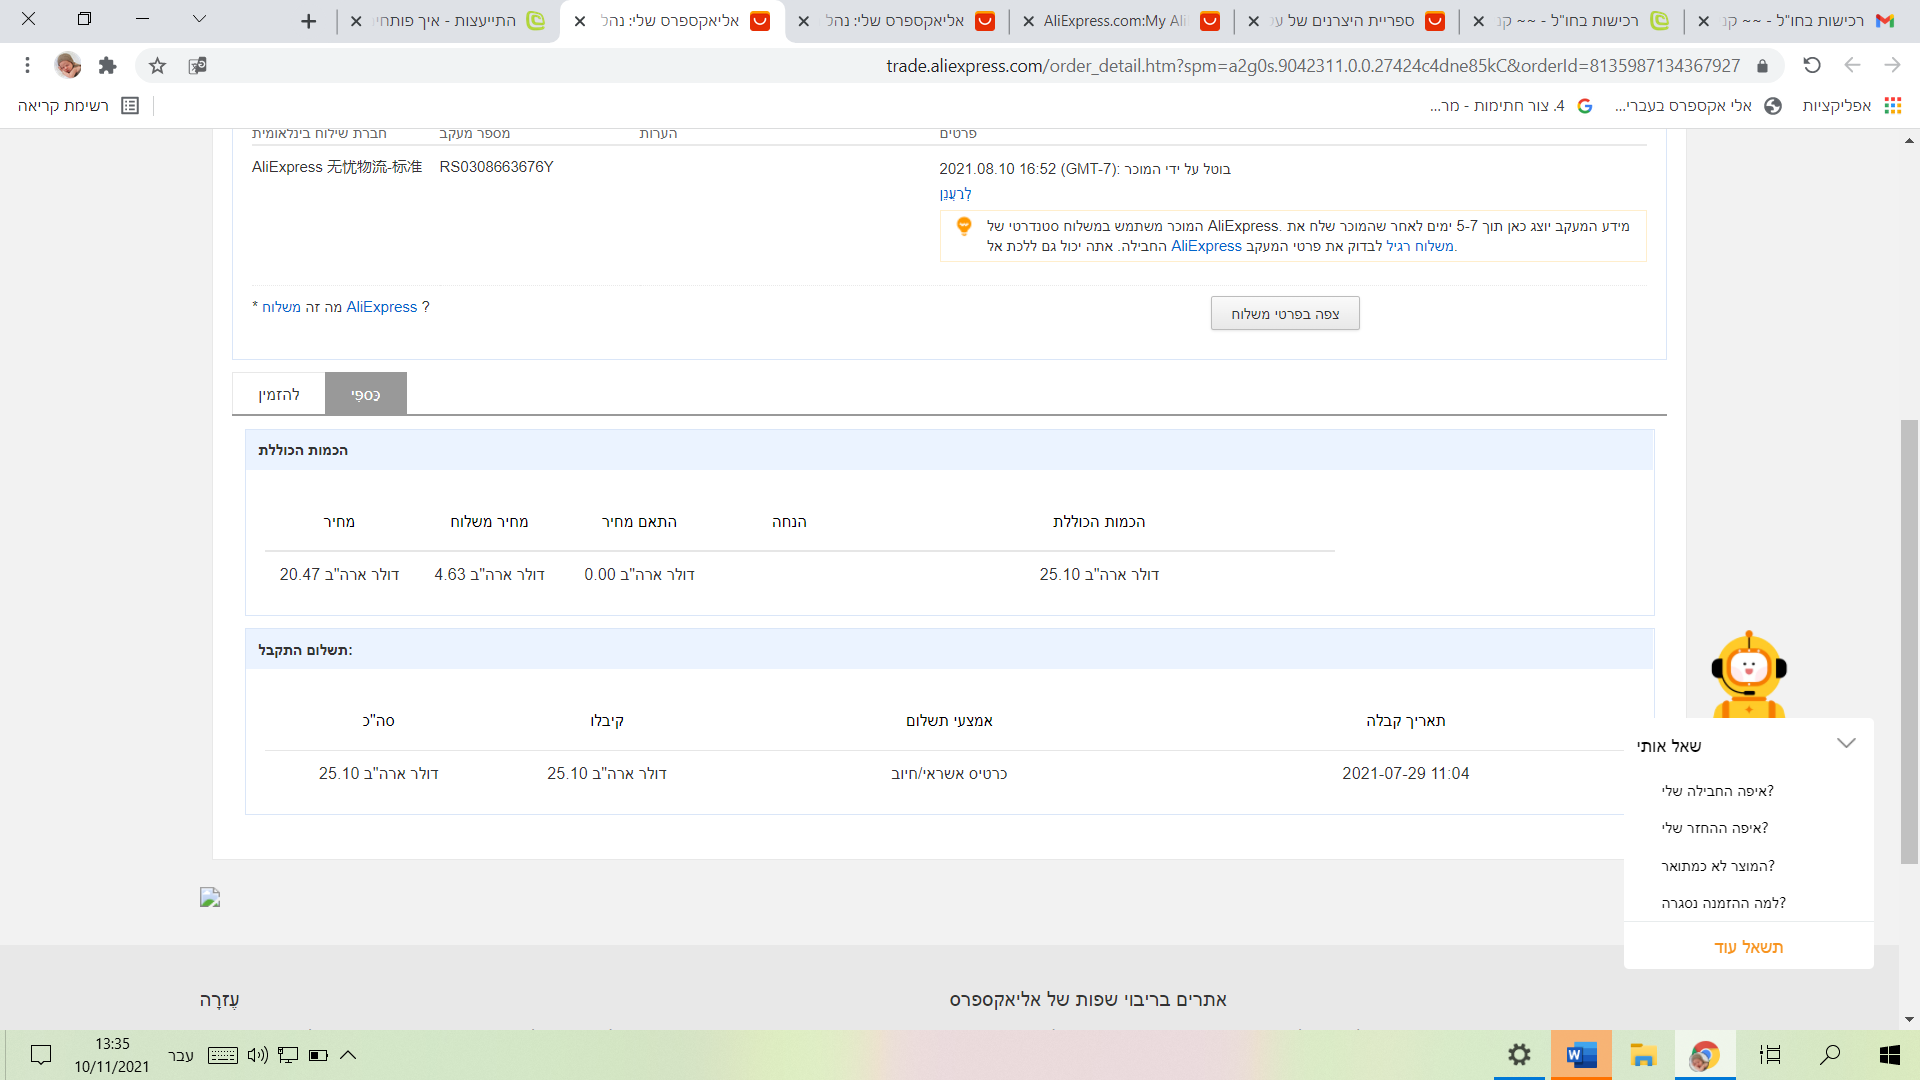Open the reading list icon in bookmarks bar

click(x=130, y=106)
